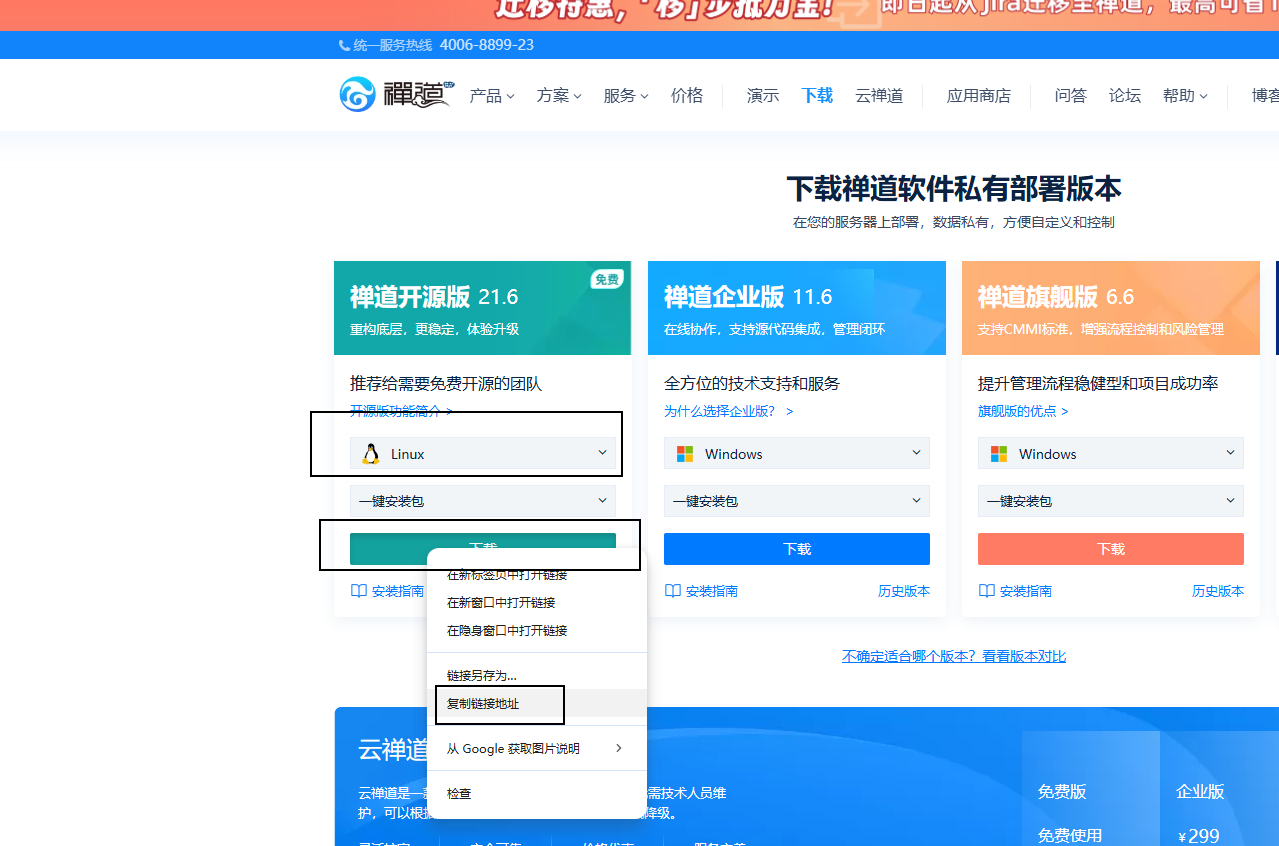Go to 问答 section
Viewport: 1279px width, 846px height.
click(x=1071, y=96)
